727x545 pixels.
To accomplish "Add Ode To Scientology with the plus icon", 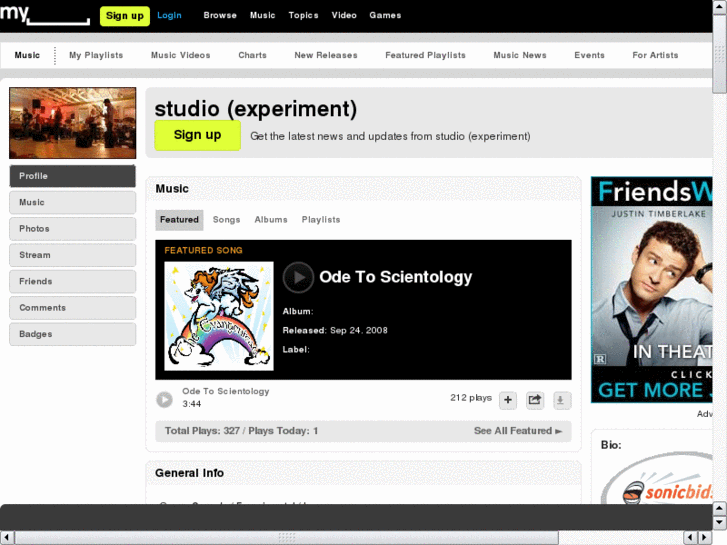I will pos(508,400).
